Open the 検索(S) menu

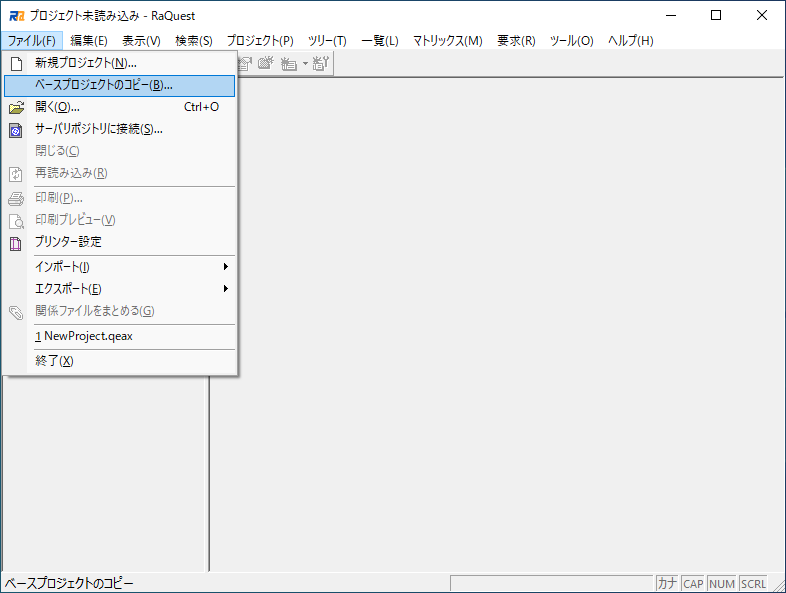click(193, 41)
